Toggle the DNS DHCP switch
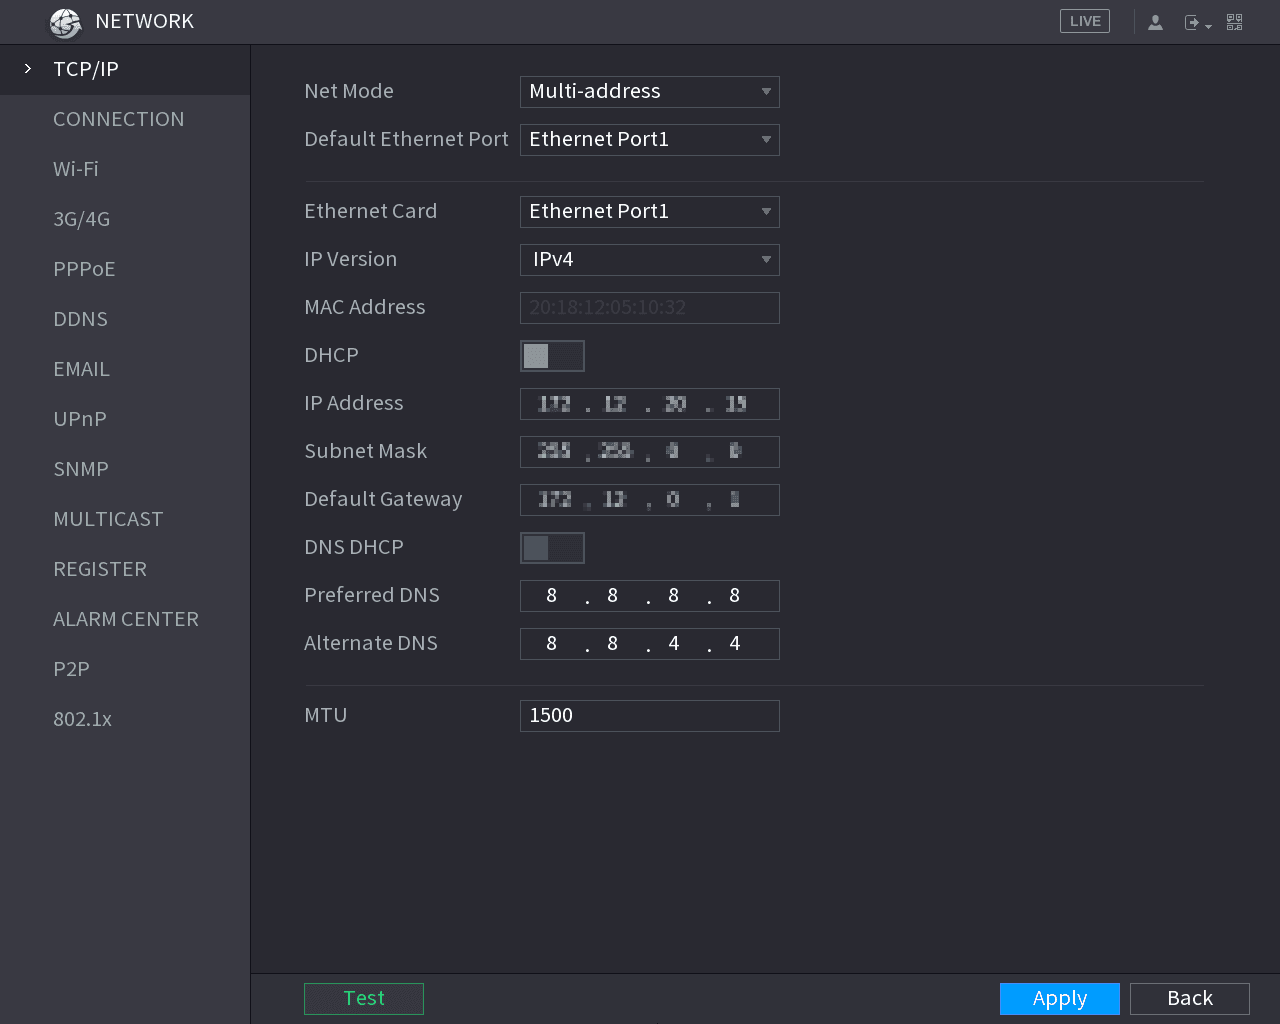 (x=552, y=548)
